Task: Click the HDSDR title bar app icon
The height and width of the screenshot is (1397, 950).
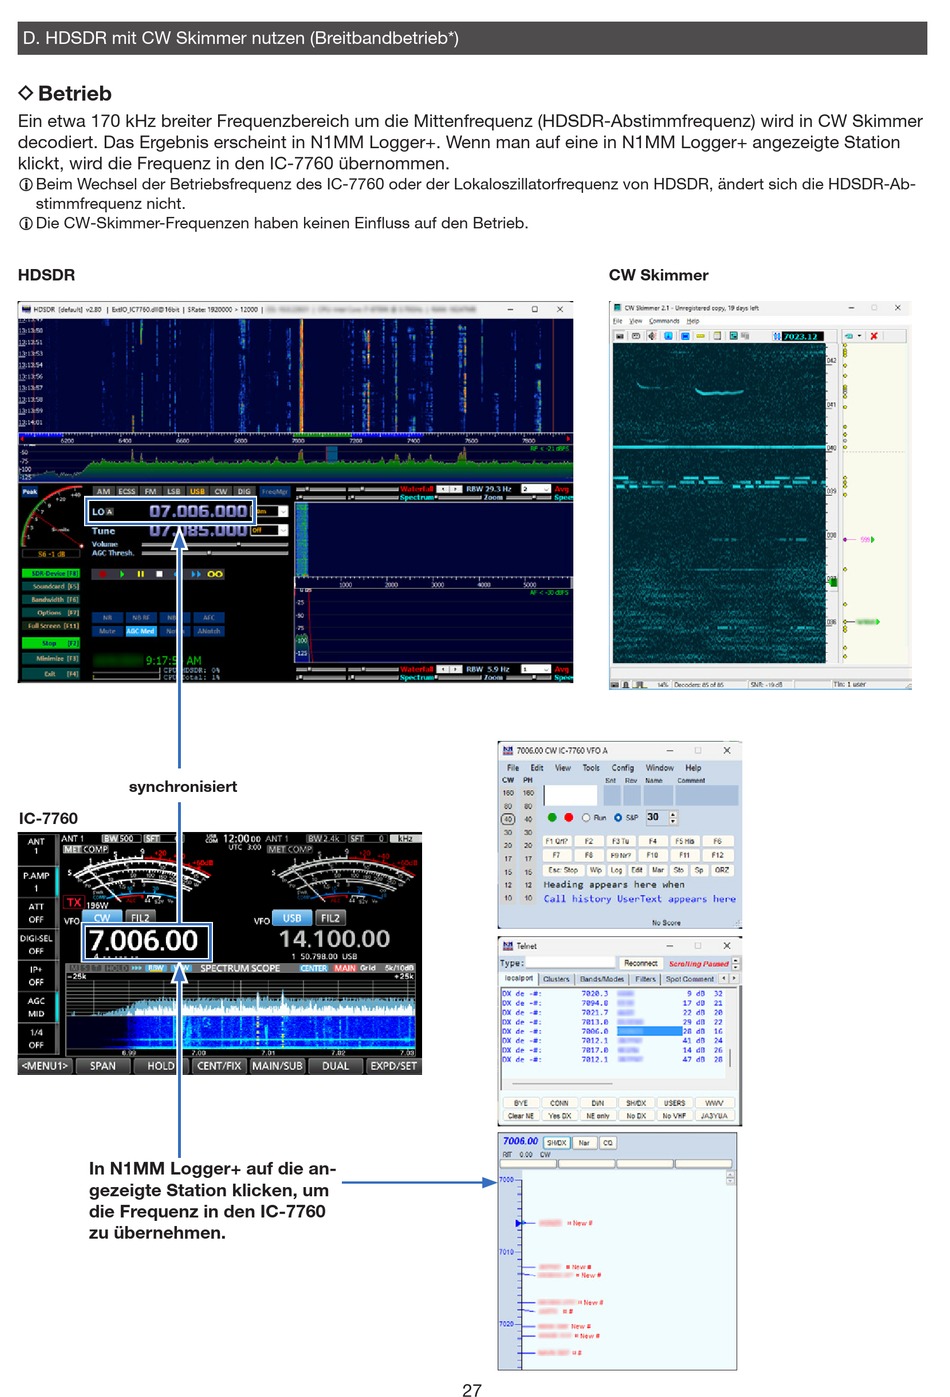Action: [x=25, y=309]
